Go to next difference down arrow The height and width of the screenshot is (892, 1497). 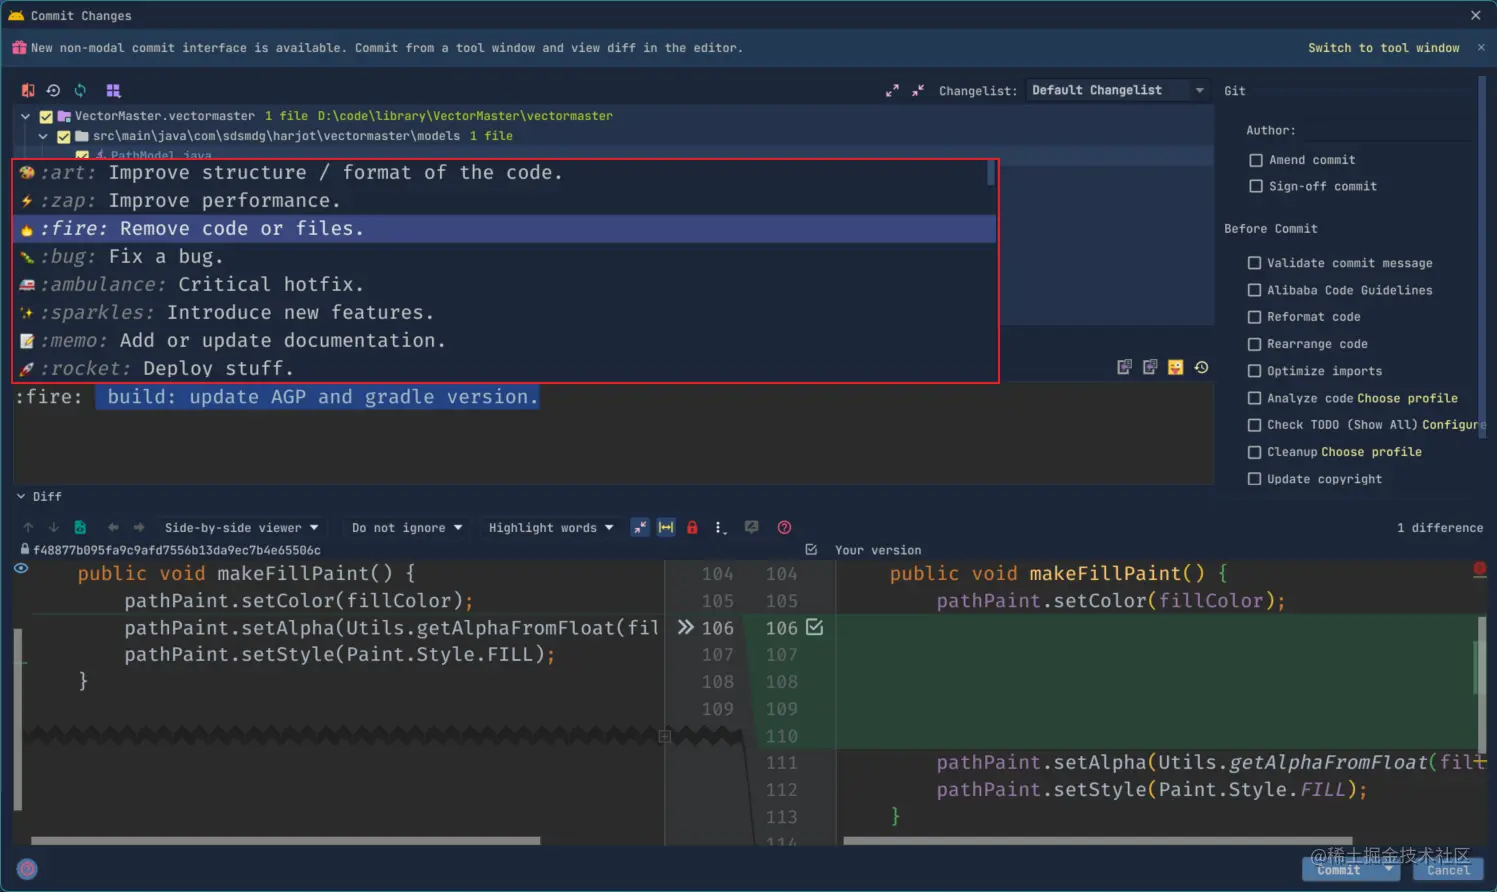54,527
